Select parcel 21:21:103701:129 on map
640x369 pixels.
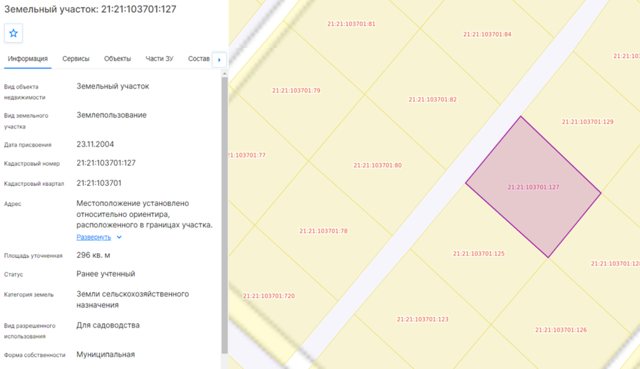[588, 122]
